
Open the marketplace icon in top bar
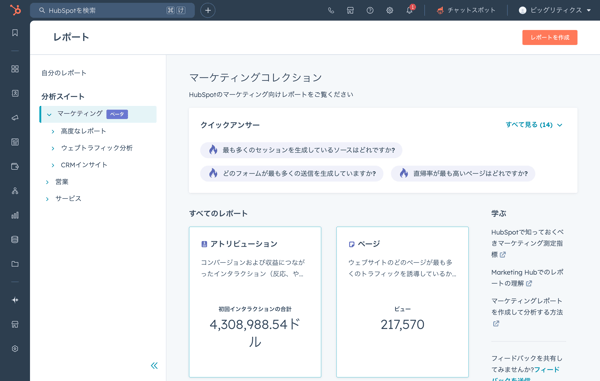(350, 10)
